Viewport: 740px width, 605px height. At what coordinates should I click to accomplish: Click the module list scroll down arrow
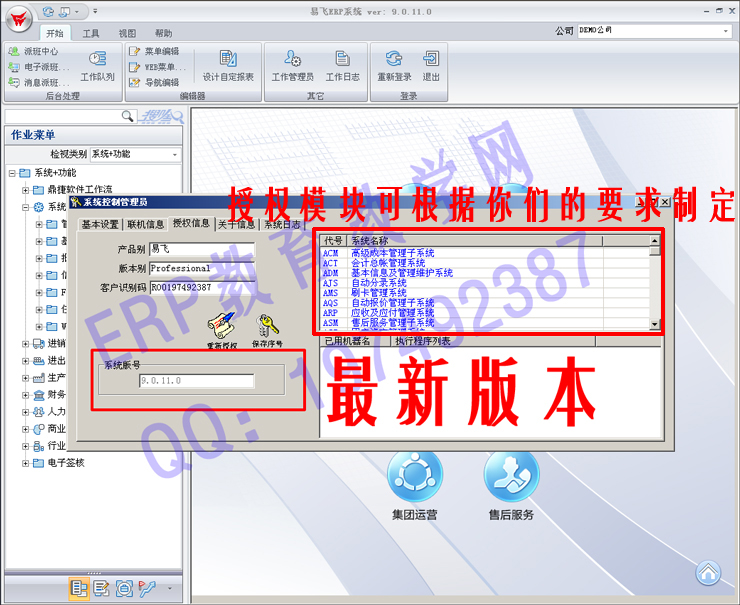click(x=655, y=324)
